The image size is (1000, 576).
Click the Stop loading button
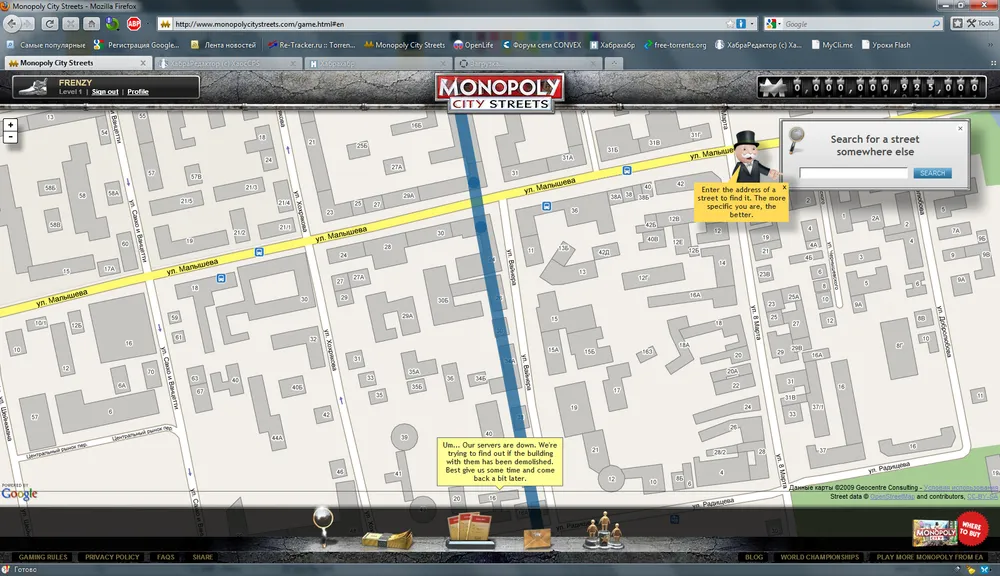pos(71,24)
